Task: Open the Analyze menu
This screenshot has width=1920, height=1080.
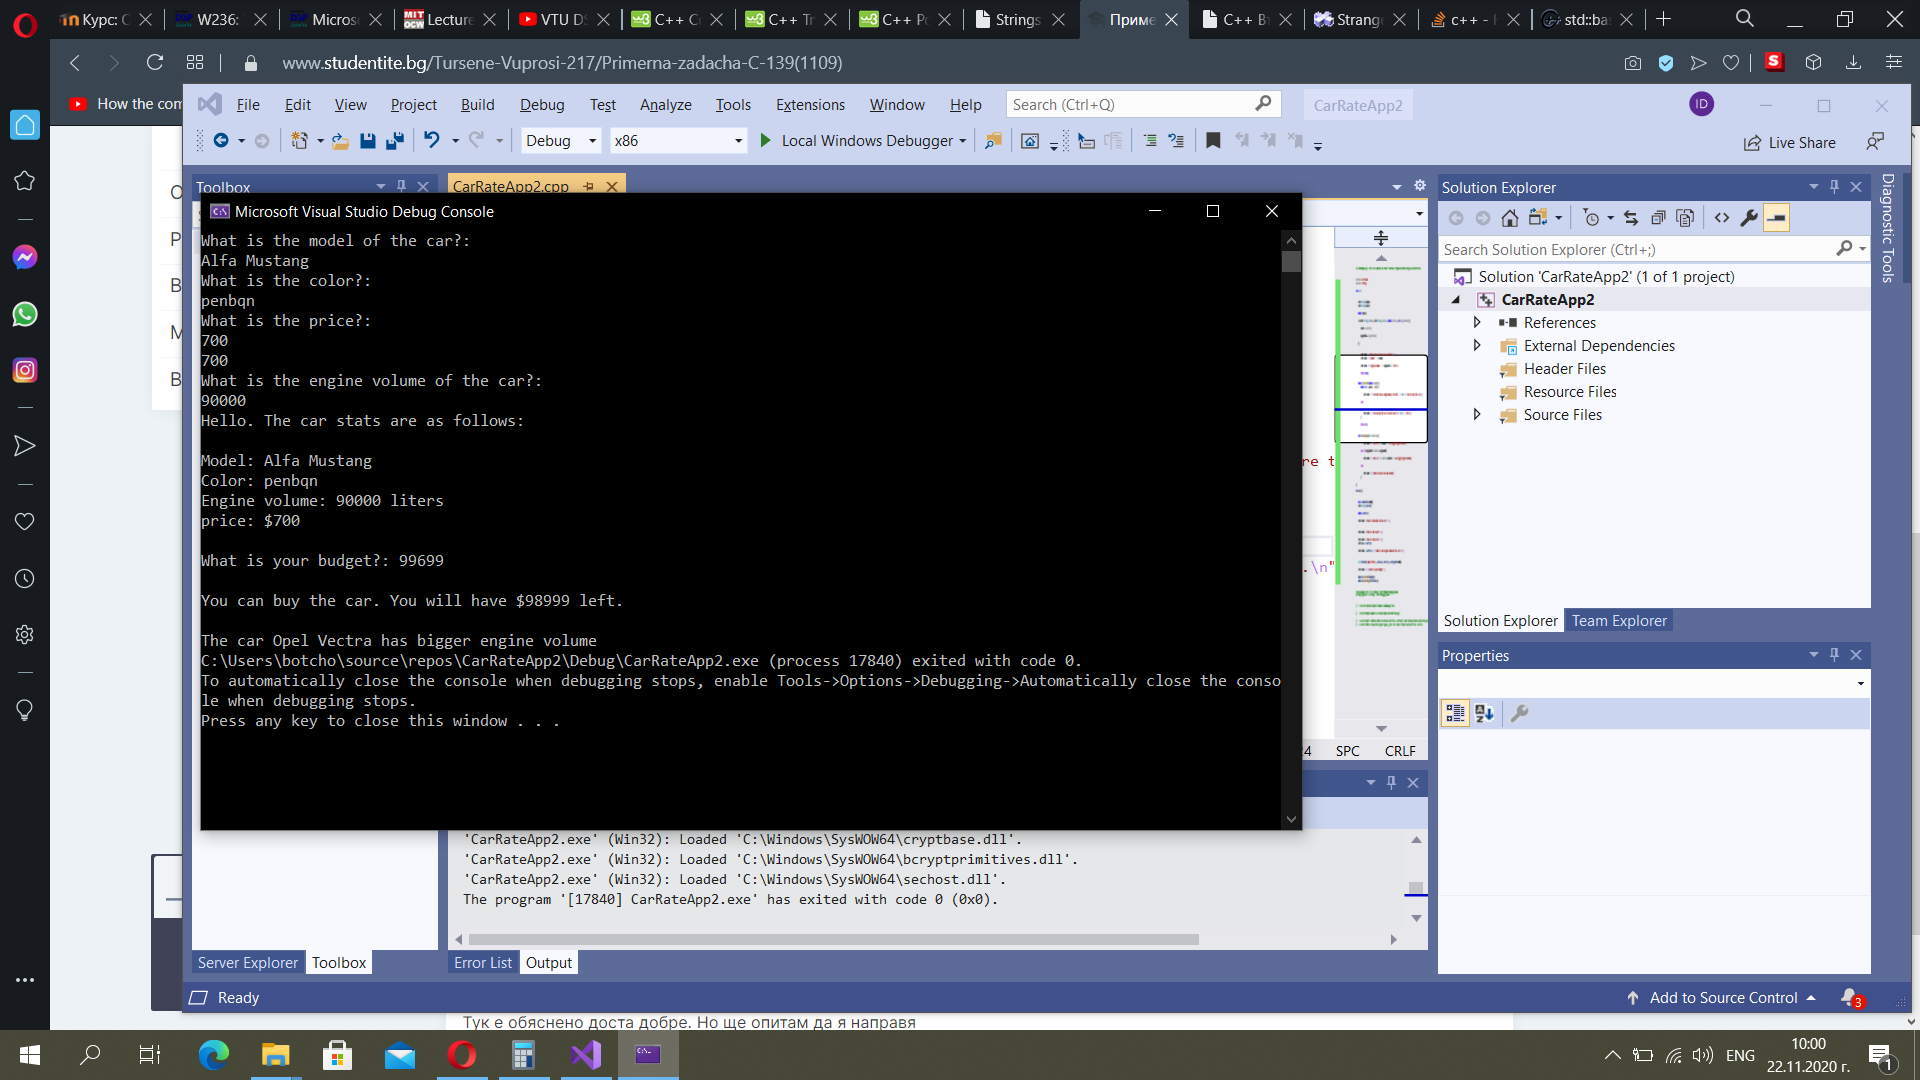Action: tap(665, 104)
